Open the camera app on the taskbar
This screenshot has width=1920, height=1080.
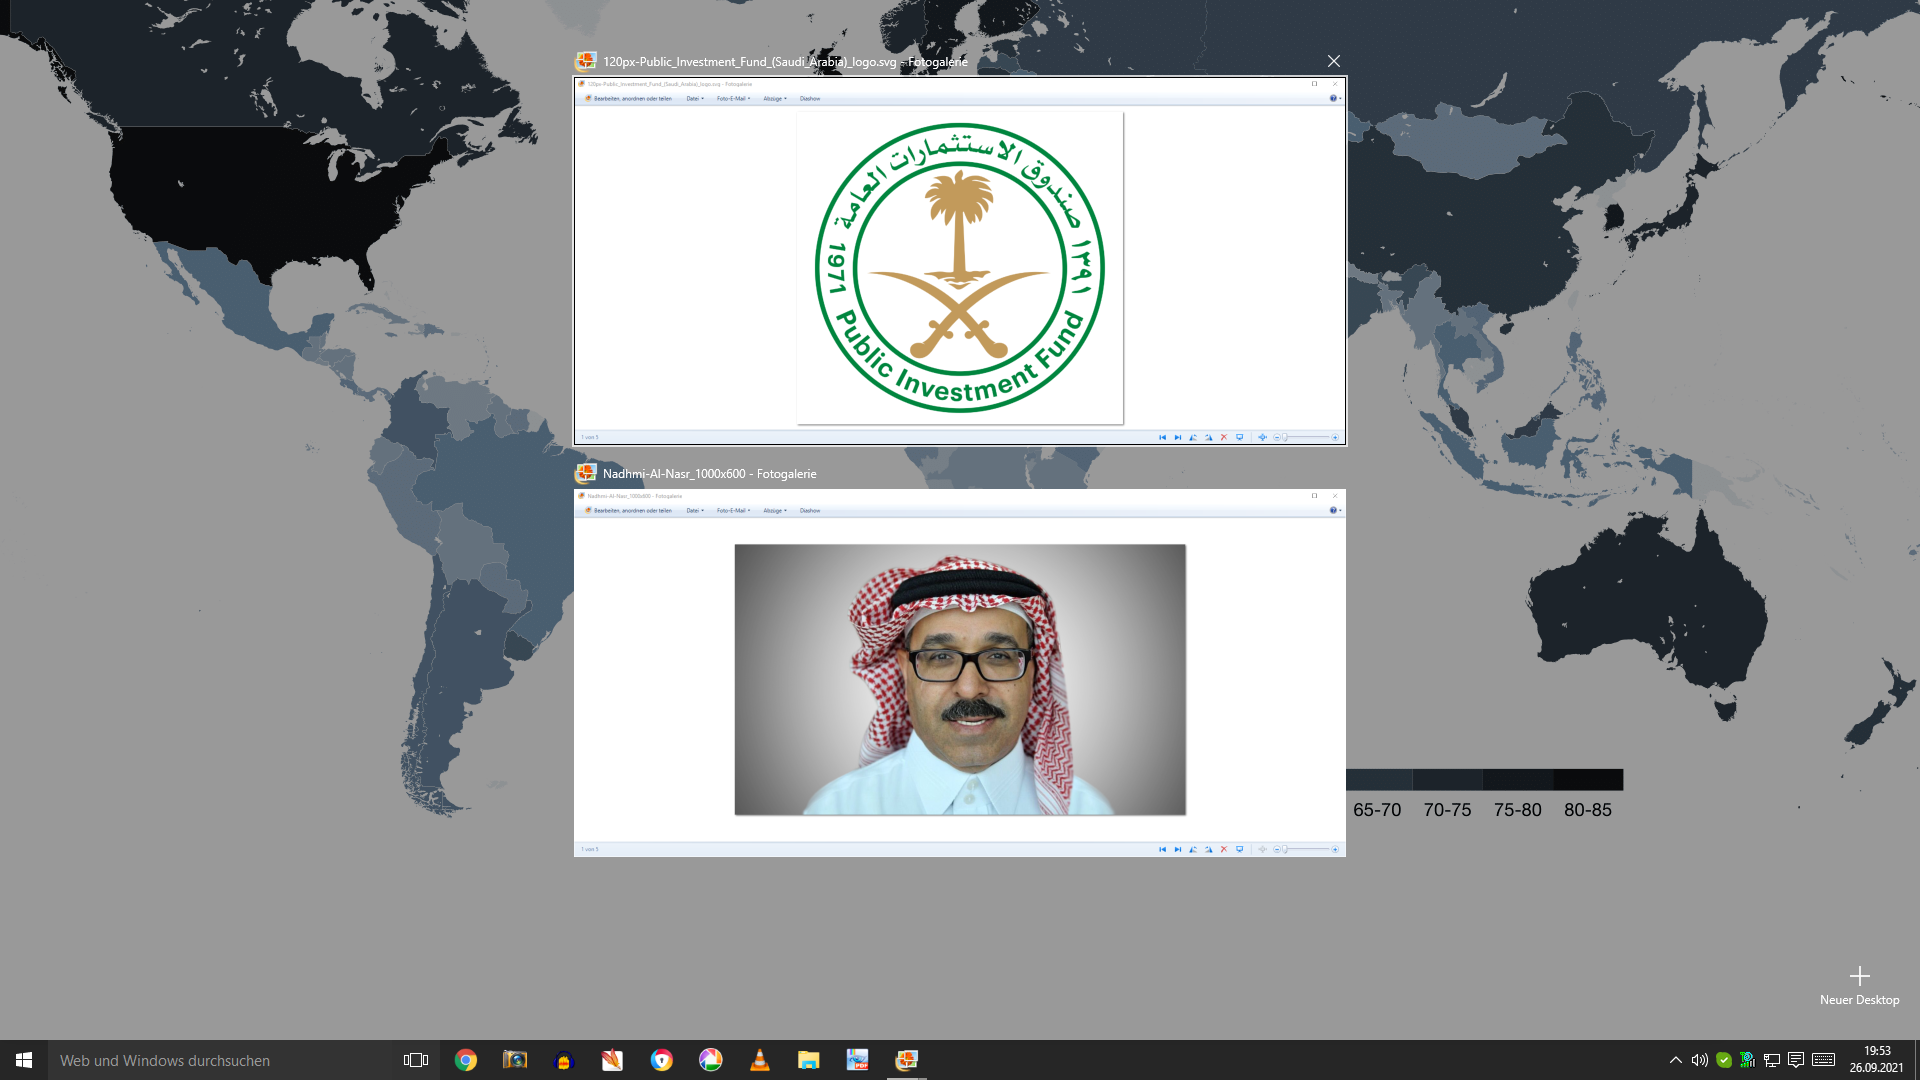coord(515,1060)
